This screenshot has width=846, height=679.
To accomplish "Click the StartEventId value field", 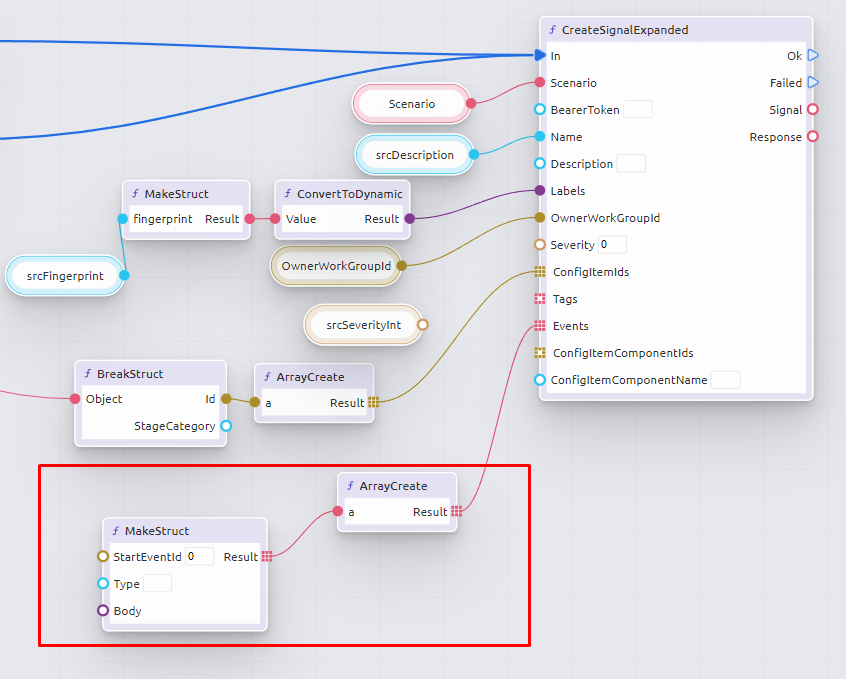I will click(x=199, y=557).
